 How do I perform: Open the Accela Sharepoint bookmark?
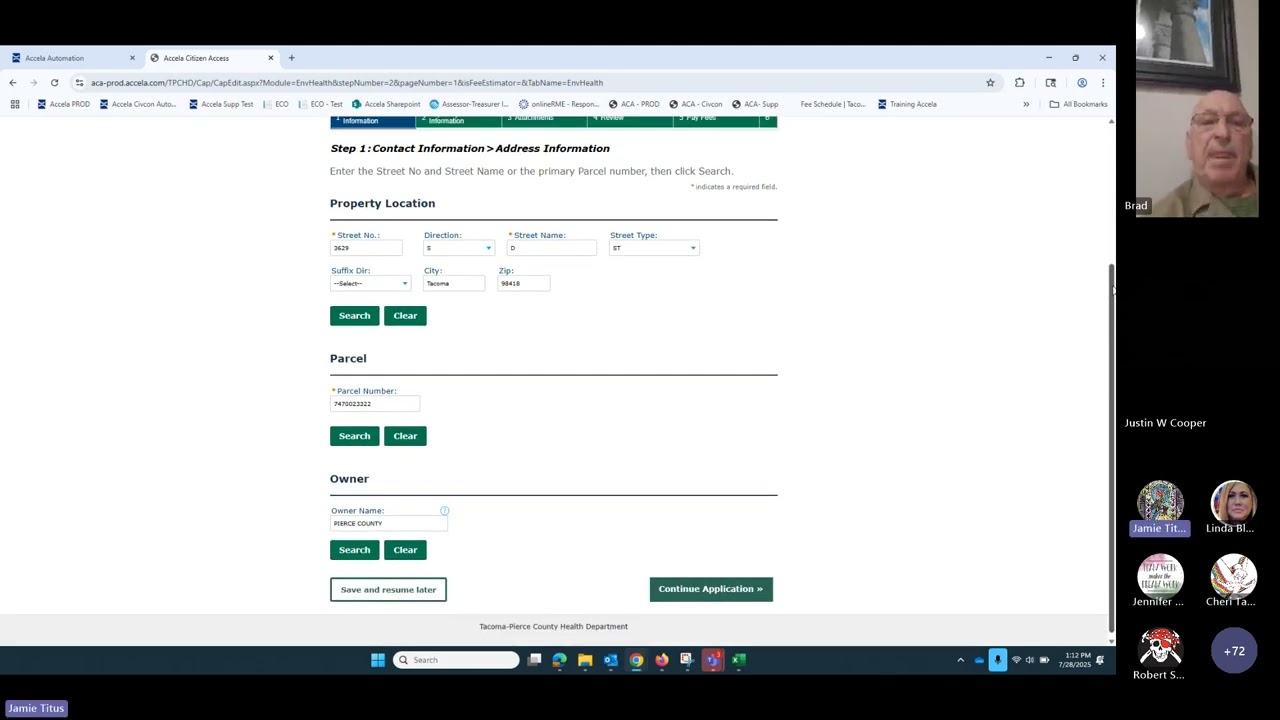(x=386, y=104)
